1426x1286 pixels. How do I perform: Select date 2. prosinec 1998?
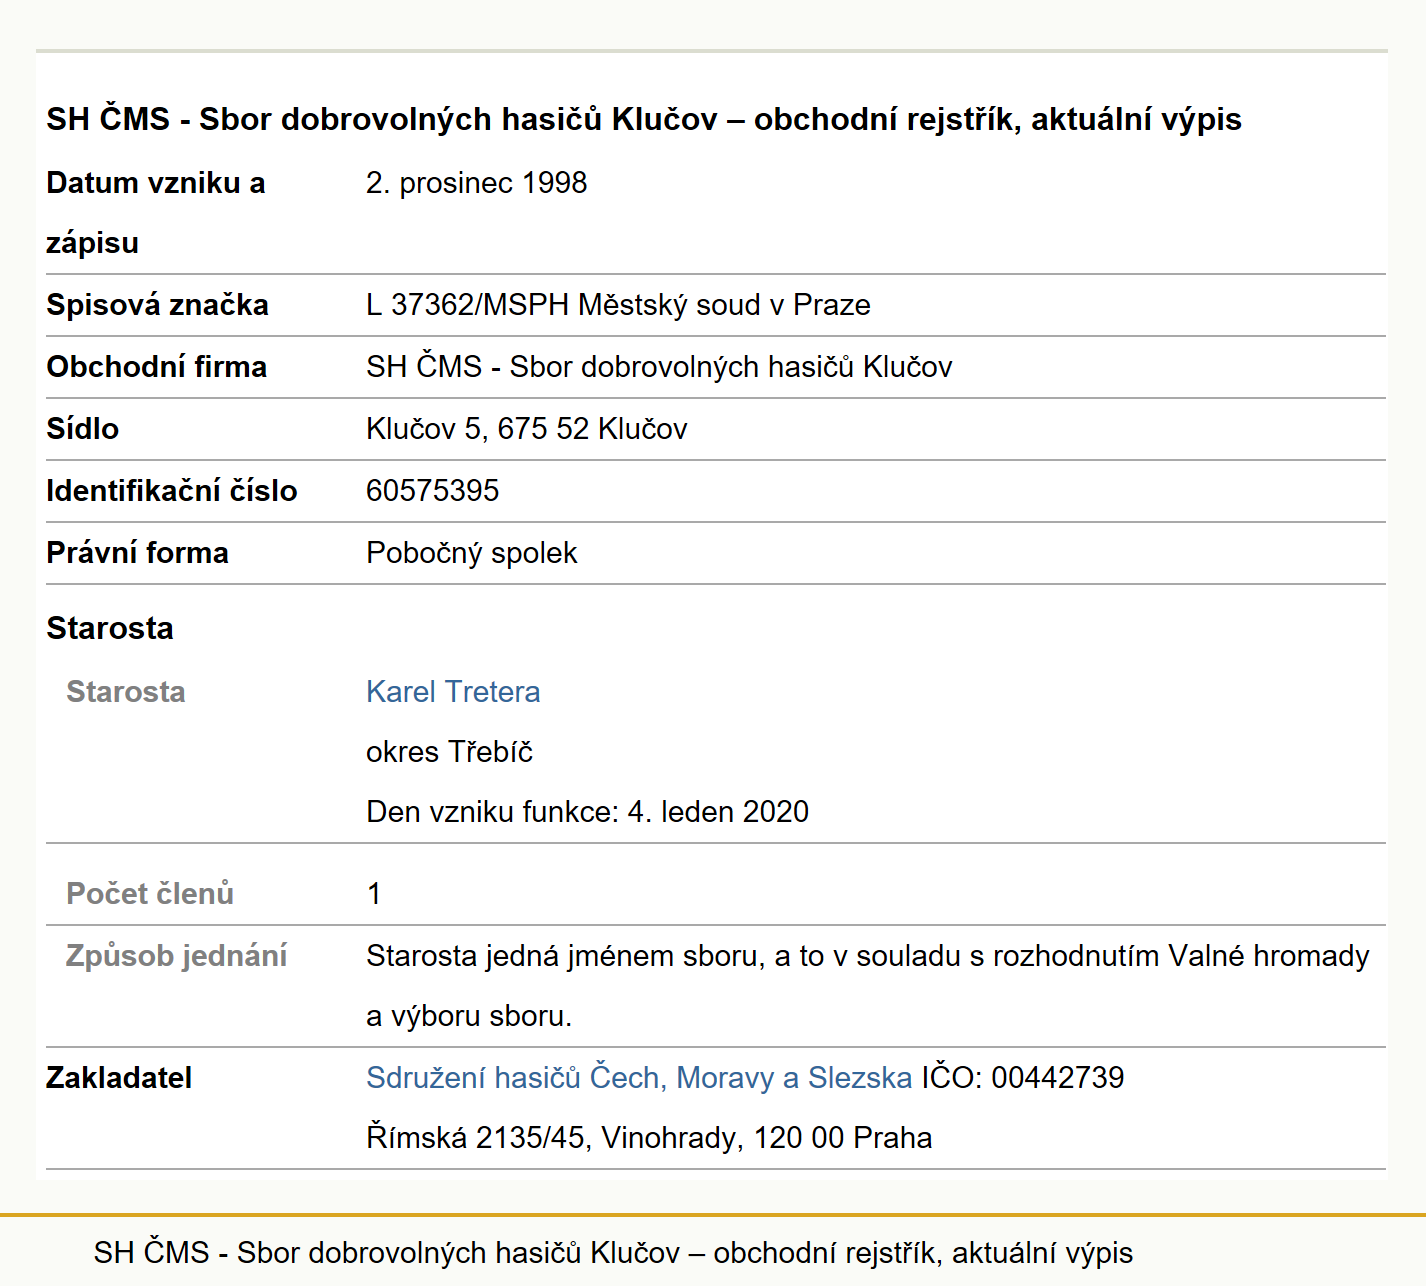(x=476, y=183)
